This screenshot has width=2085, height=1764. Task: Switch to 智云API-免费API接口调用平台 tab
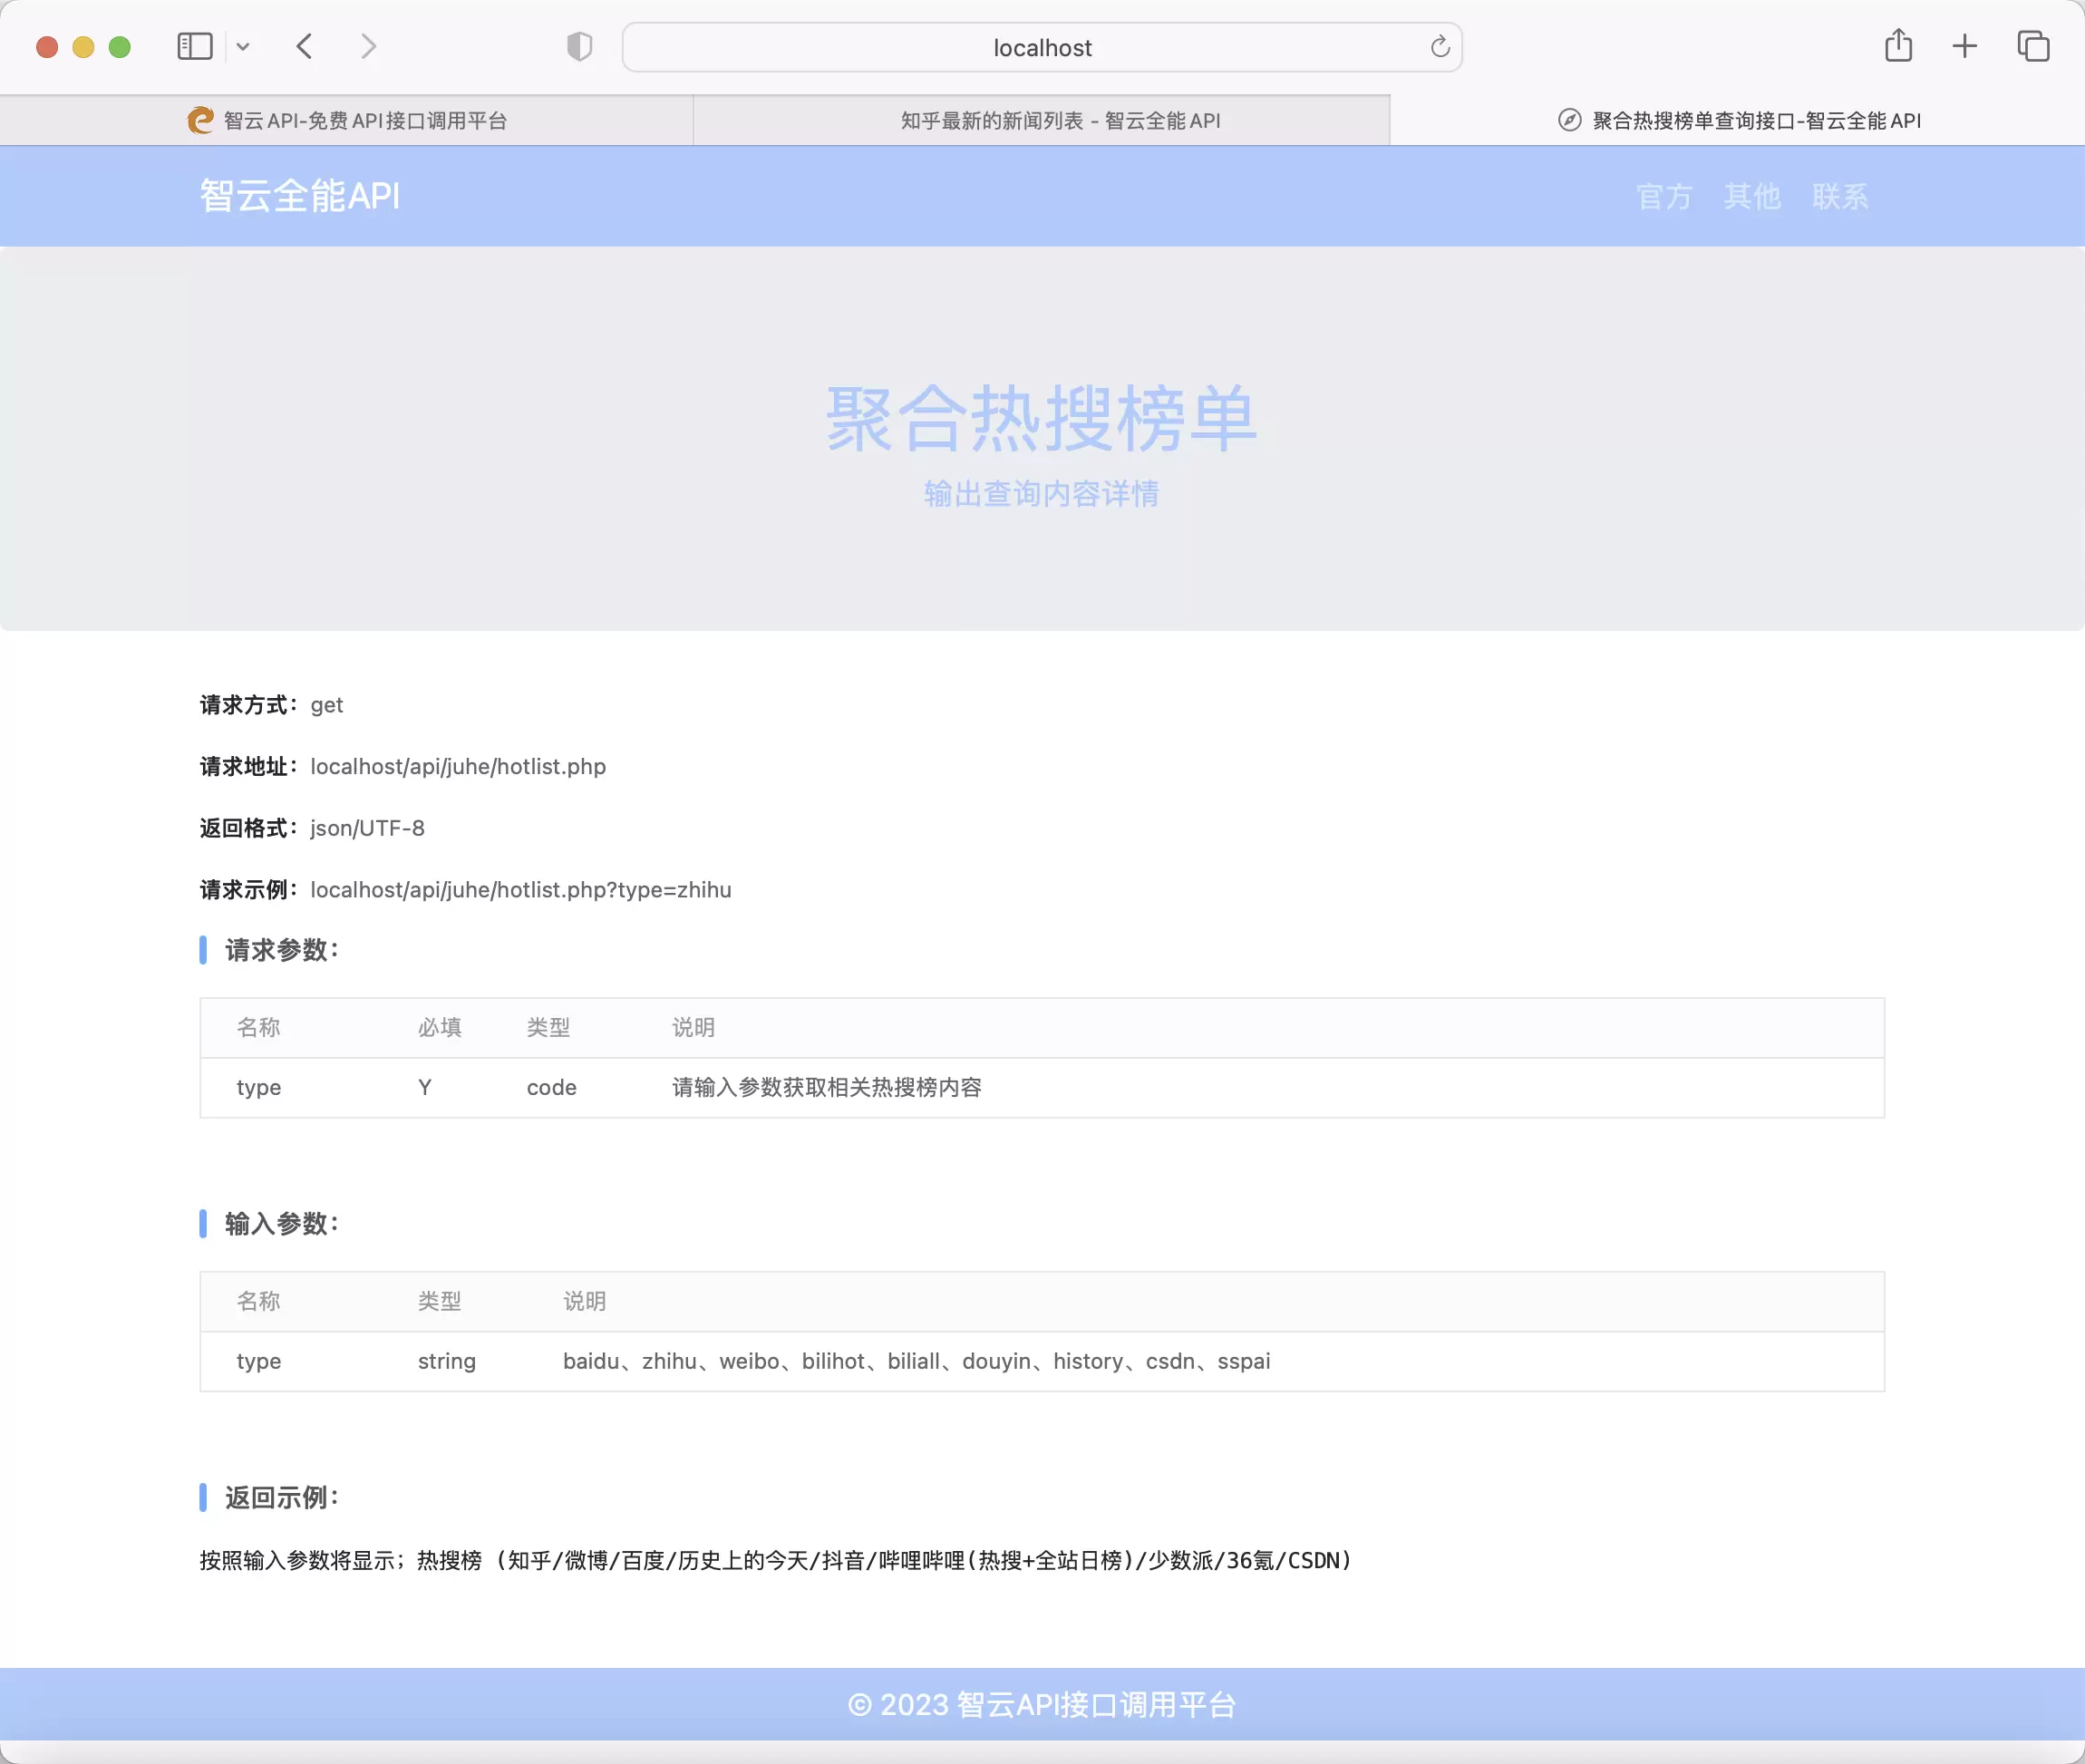[x=347, y=121]
